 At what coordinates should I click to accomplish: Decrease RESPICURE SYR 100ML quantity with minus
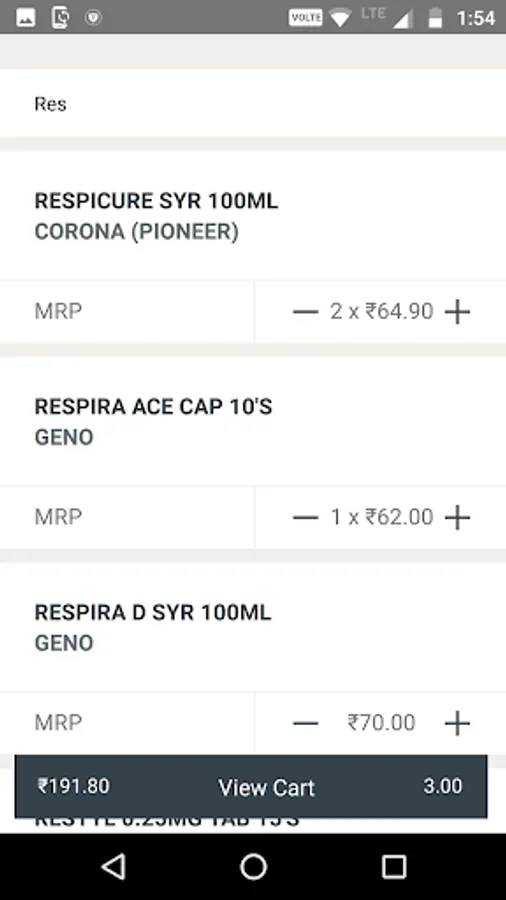coord(305,312)
